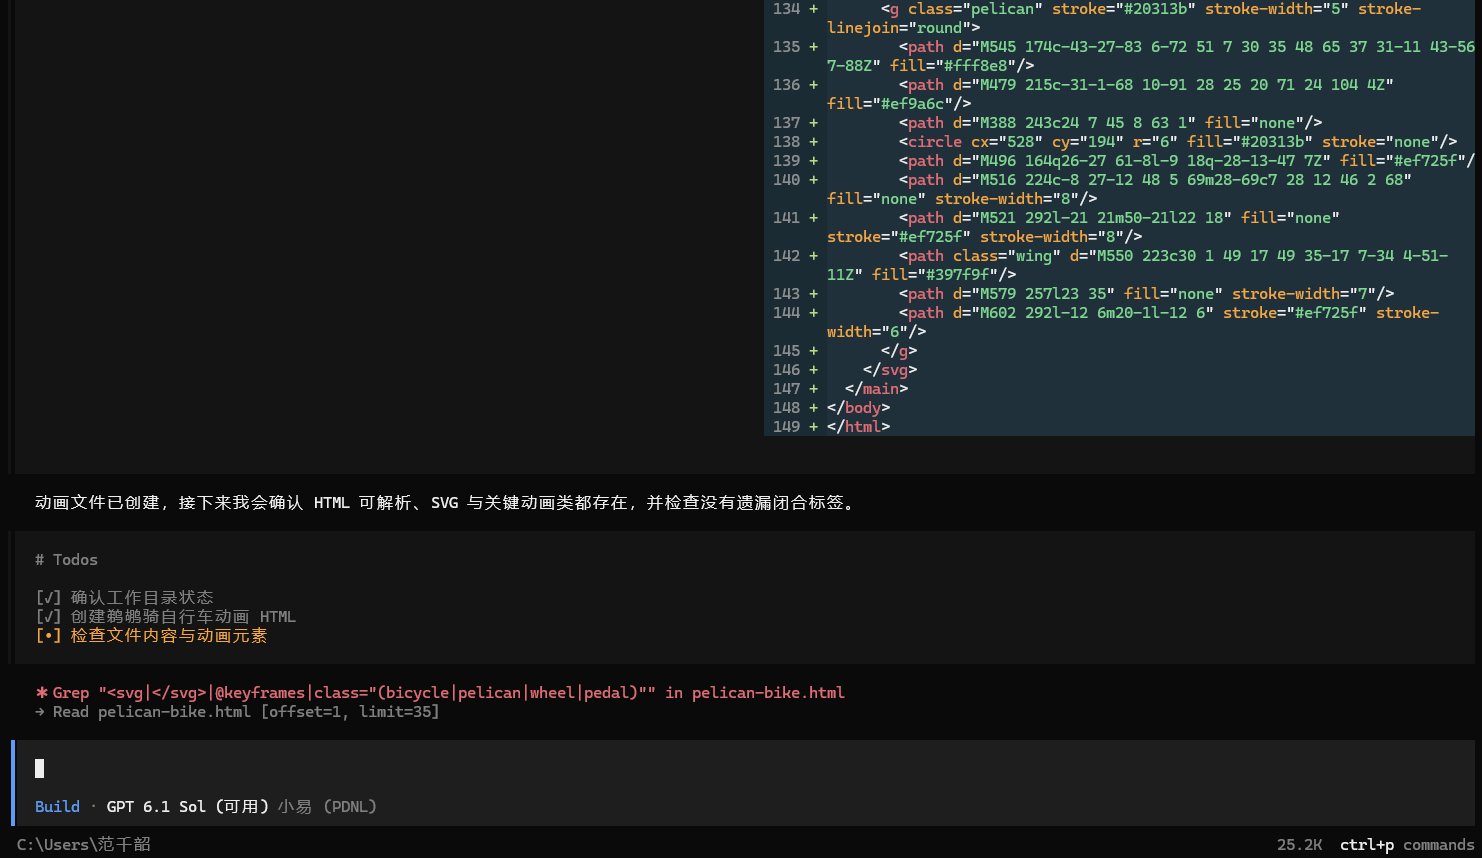The image size is (1482, 858).
Task: Click the plus marker on line 142
Action: pos(813,255)
